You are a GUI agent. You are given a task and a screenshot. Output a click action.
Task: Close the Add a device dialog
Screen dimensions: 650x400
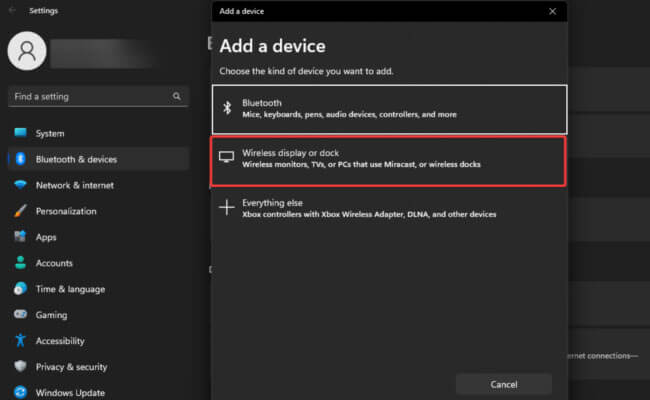tap(552, 11)
